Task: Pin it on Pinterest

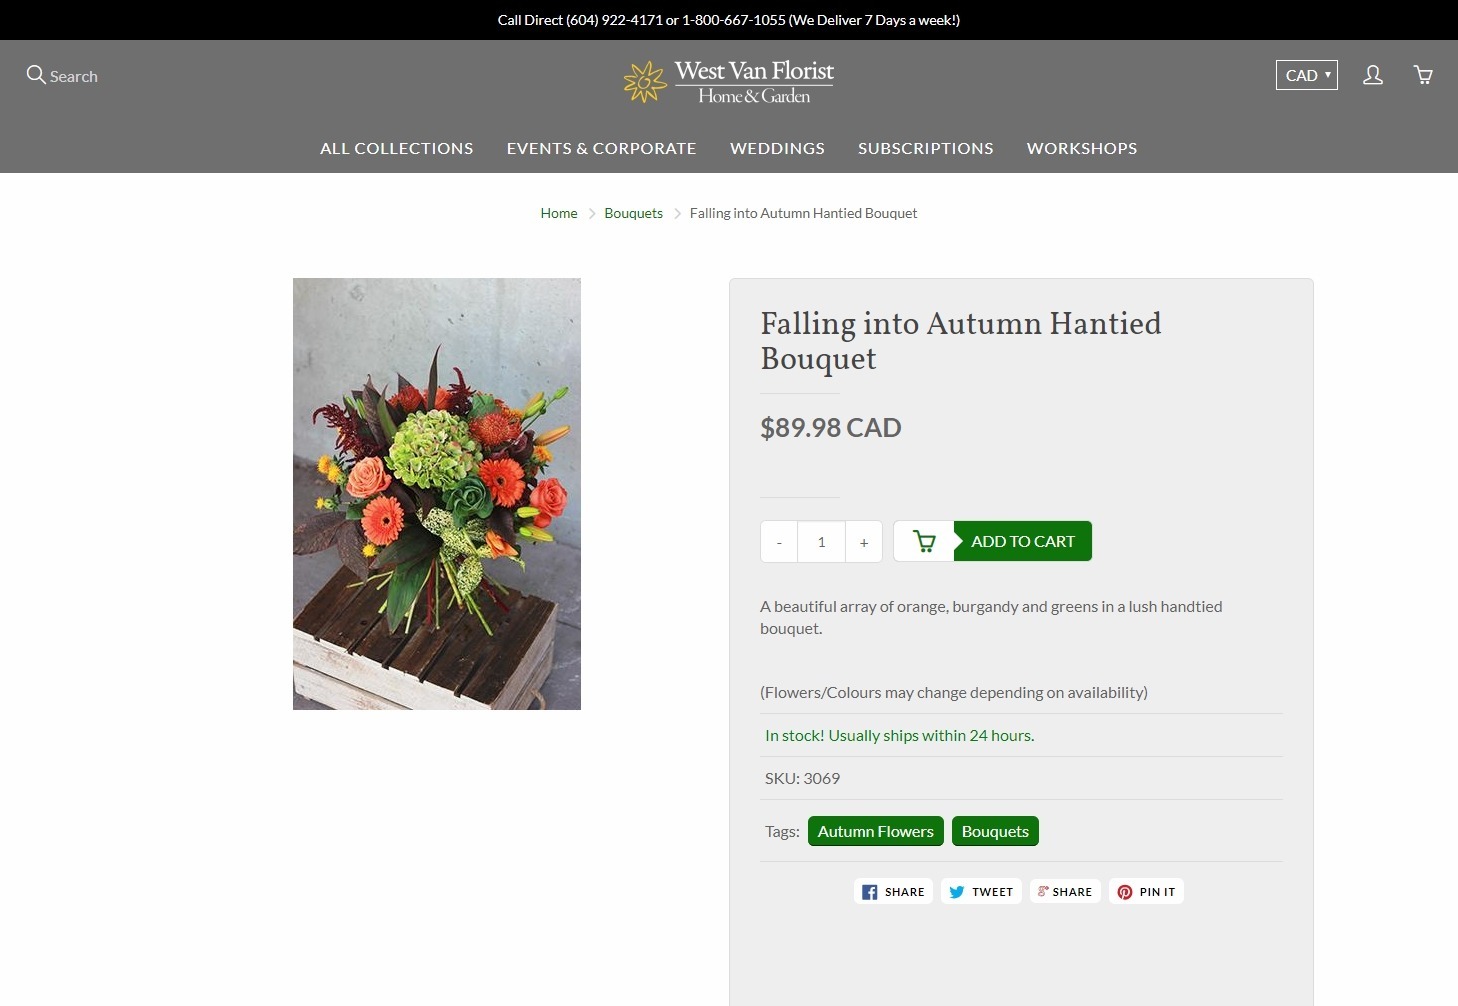Action: (1146, 891)
